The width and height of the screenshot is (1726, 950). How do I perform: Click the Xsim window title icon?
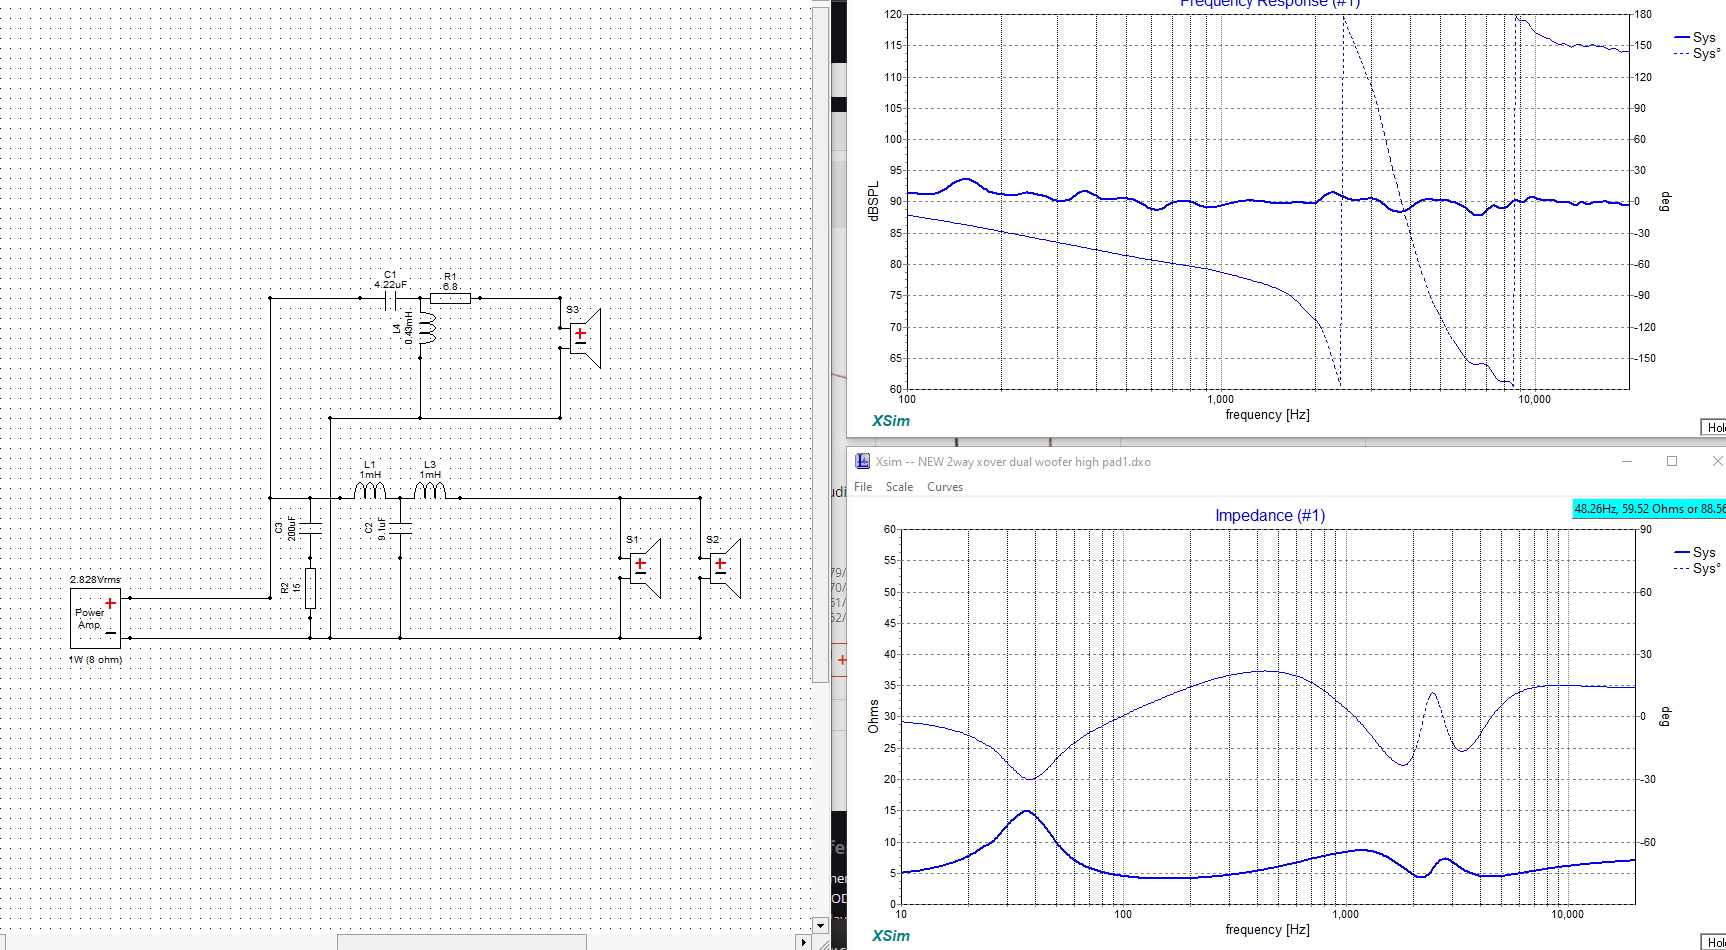862,461
